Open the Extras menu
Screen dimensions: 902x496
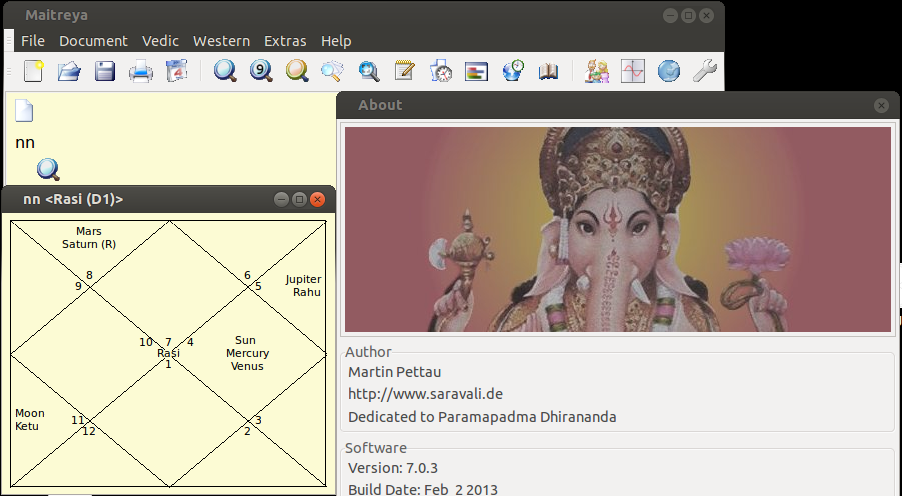point(285,41)
